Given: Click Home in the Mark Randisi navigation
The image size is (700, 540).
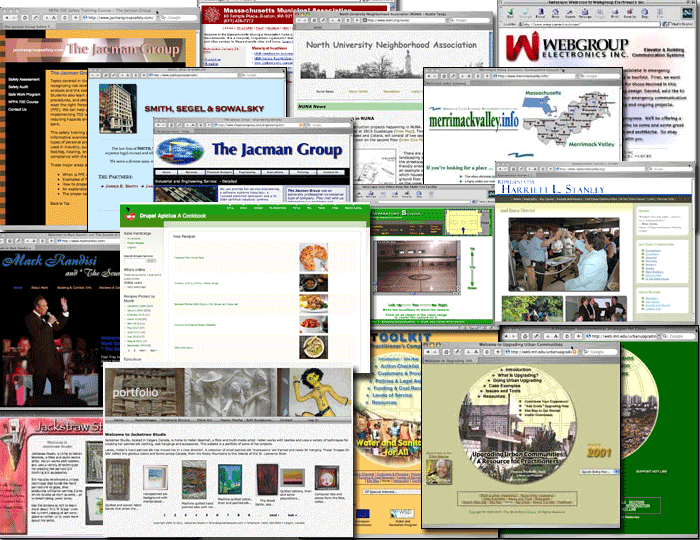Looking at the screenshot, I should click(17, 288).
